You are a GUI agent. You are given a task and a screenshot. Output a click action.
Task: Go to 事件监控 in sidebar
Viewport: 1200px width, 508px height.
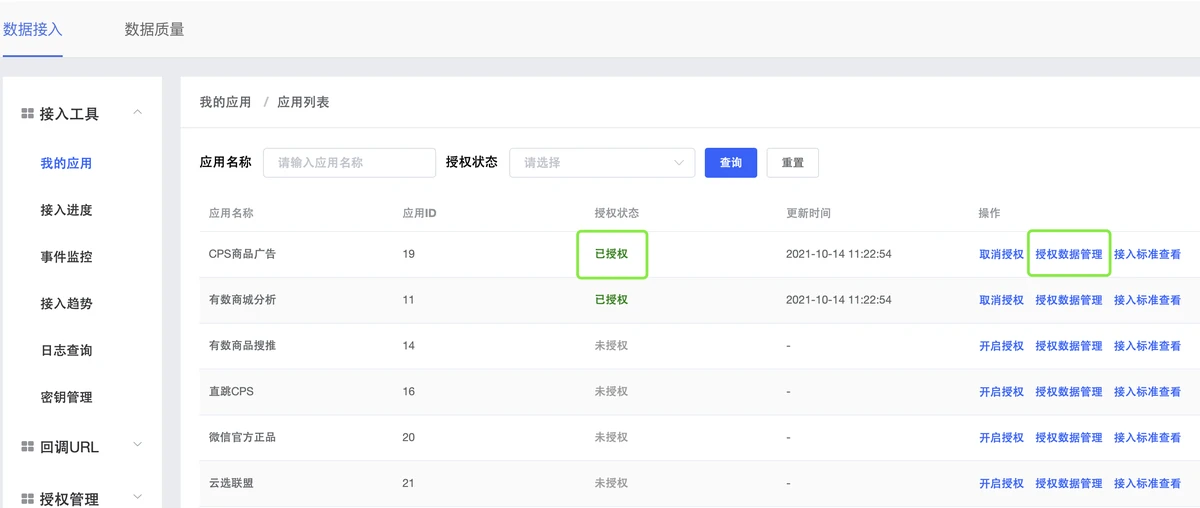(x=66, y=257)
